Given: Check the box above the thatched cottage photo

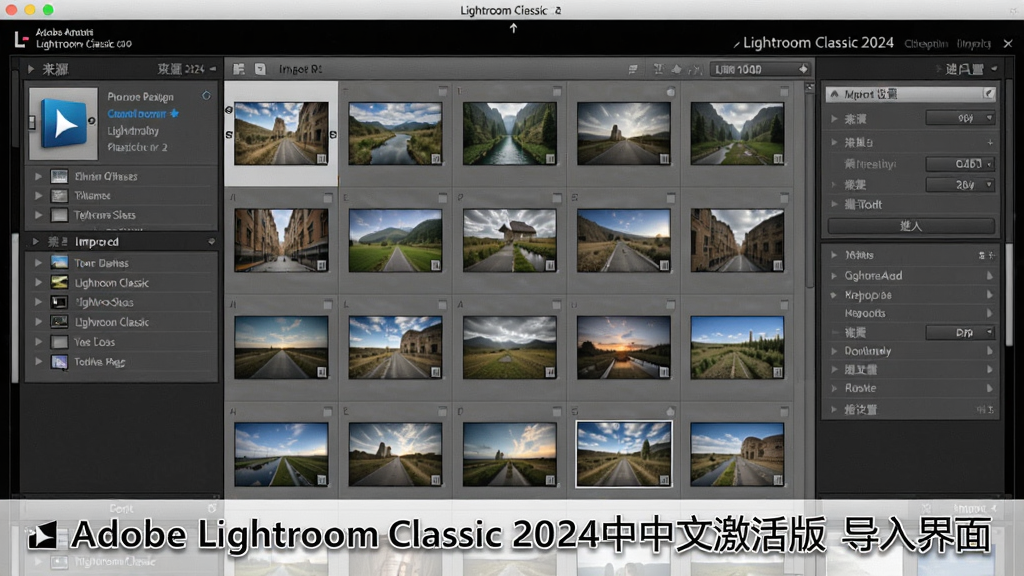Looking at the screenshot, I should click(557, 198).
